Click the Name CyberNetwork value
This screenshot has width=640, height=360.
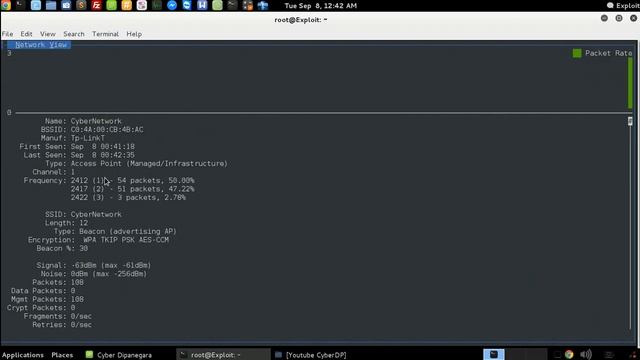click(x=96, y=121)
